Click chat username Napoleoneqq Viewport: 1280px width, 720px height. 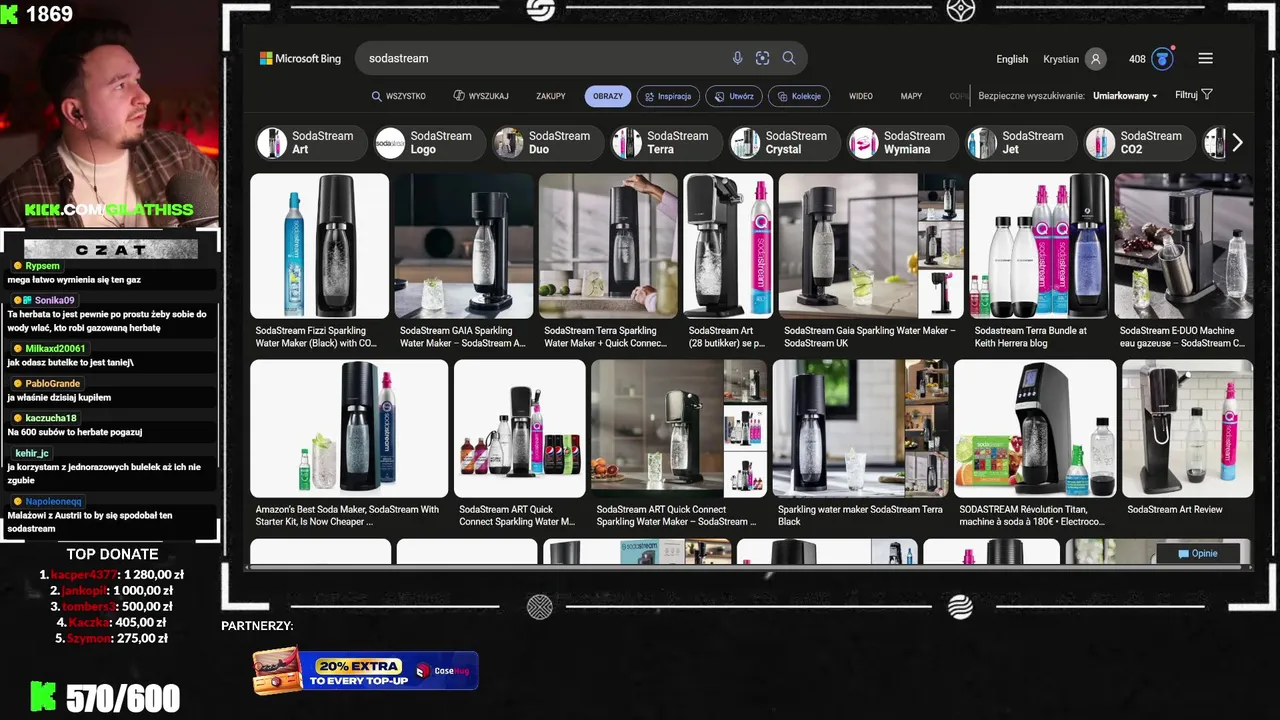click(x=53, y=501)
